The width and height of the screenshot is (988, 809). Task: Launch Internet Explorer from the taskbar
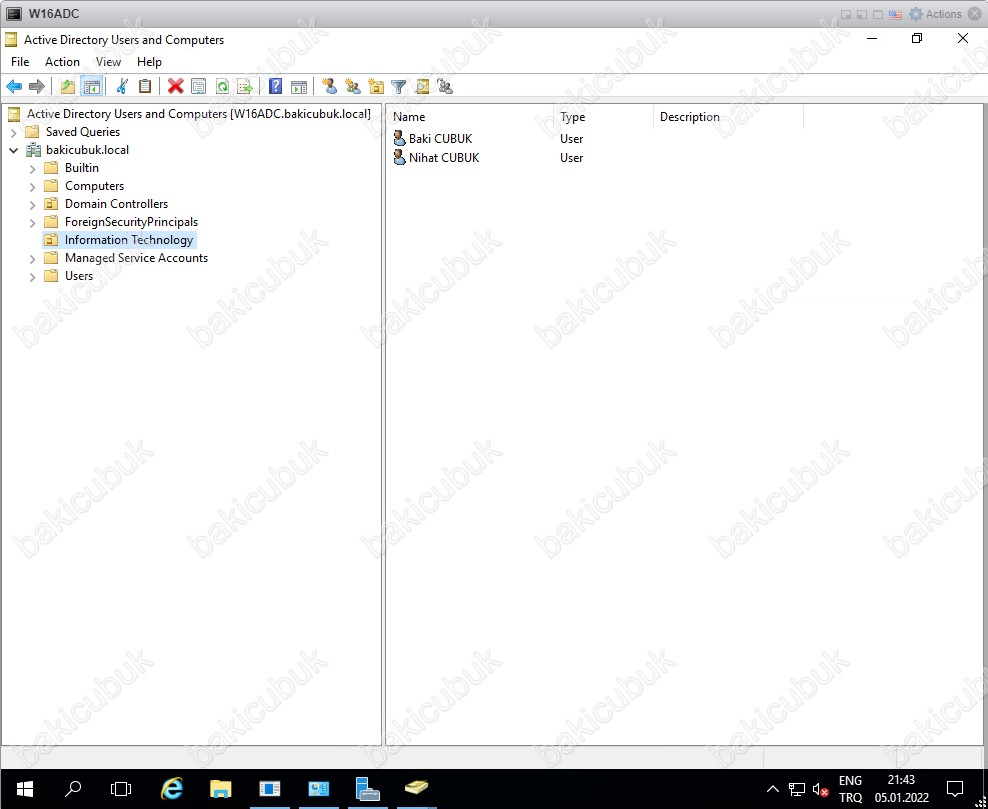click(171, 788)
